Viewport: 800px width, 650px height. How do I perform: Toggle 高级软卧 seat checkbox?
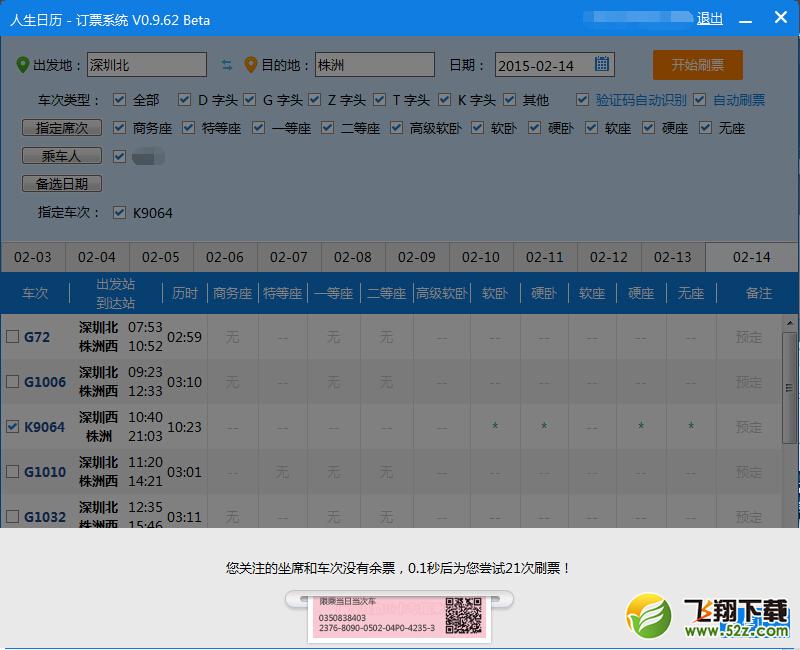coord(396,128)
